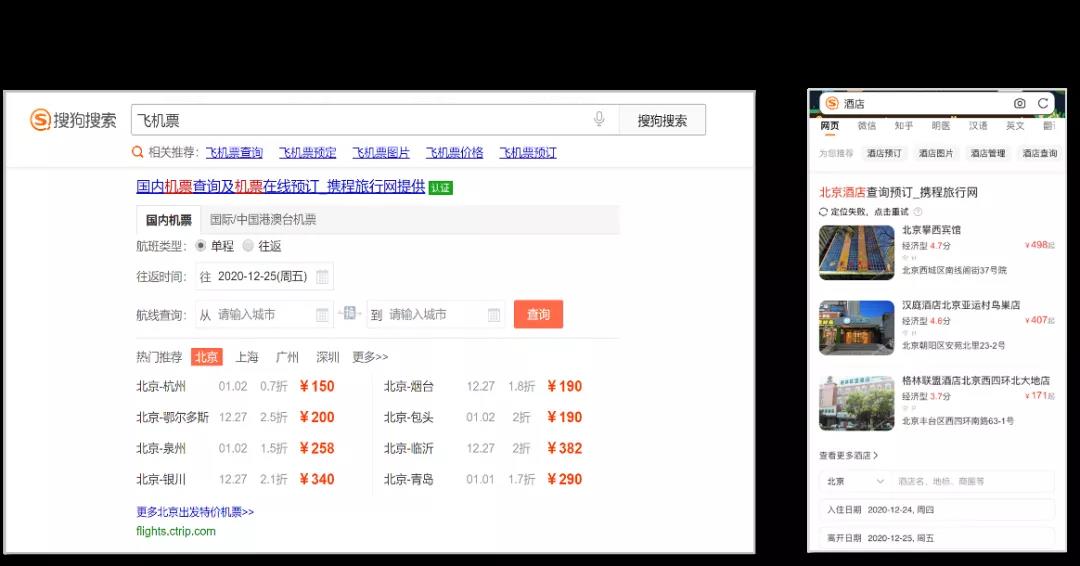Select 单程 radio button

200,245
